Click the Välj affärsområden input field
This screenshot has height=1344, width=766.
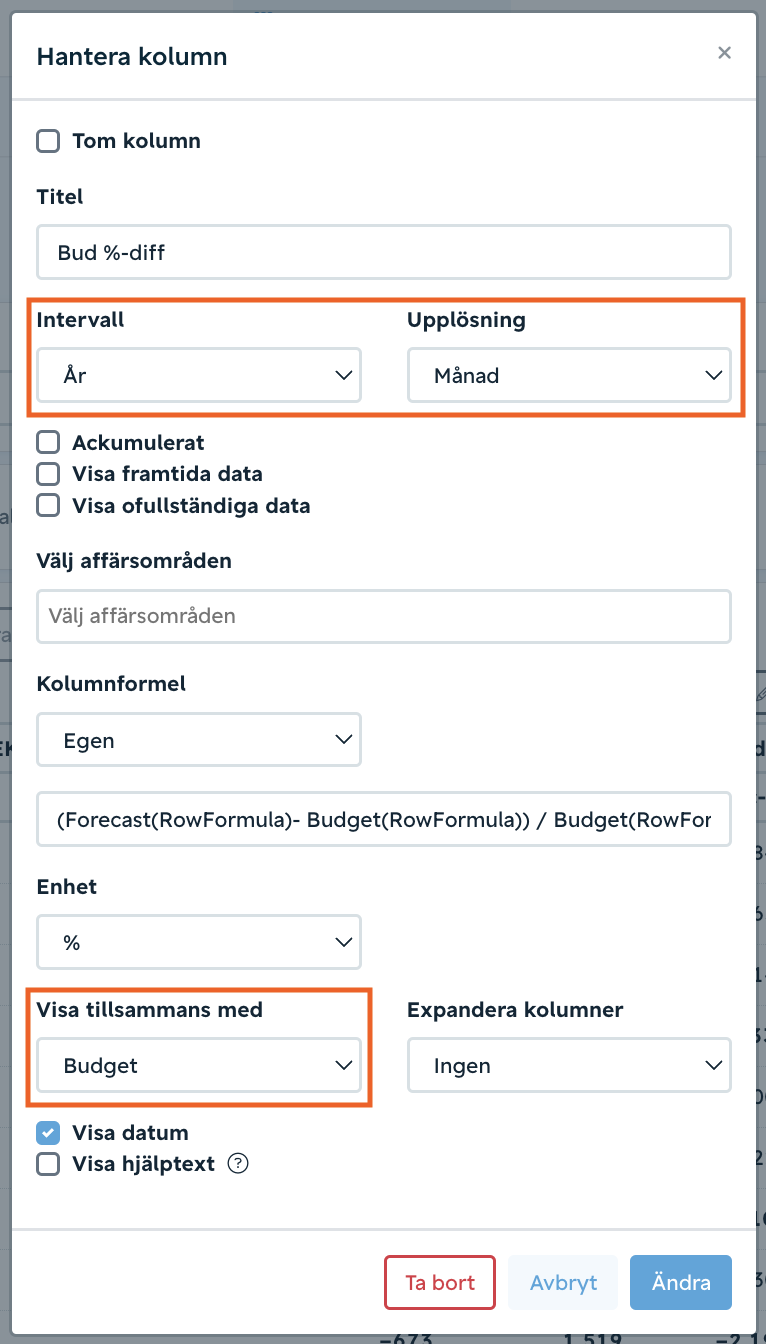[384, 616]
